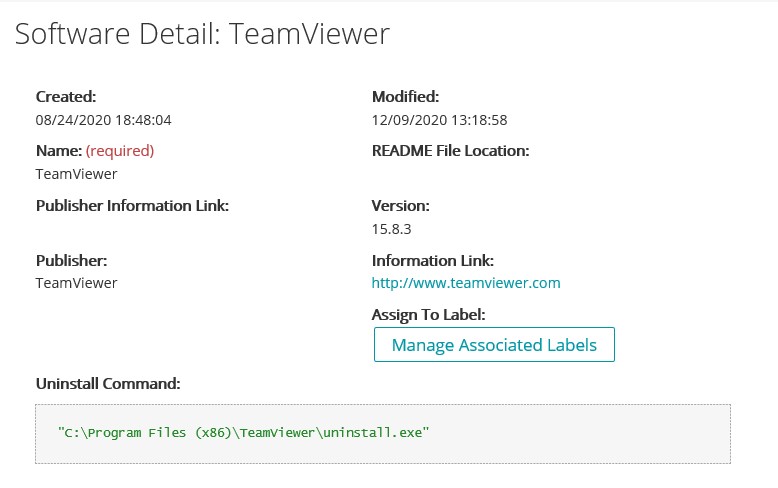
Task: Click the Publisher Information Link label
Action: pos(132,205)
